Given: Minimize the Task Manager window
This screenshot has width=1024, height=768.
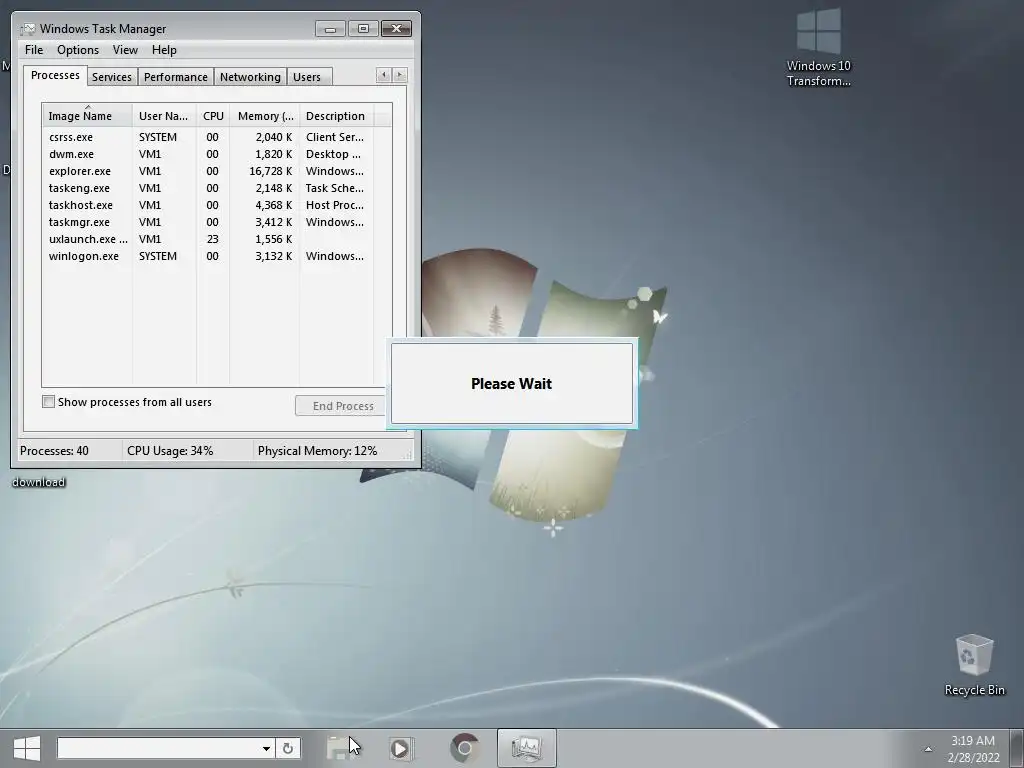Looking at the screenshot, I should click(x=330, y=29).
